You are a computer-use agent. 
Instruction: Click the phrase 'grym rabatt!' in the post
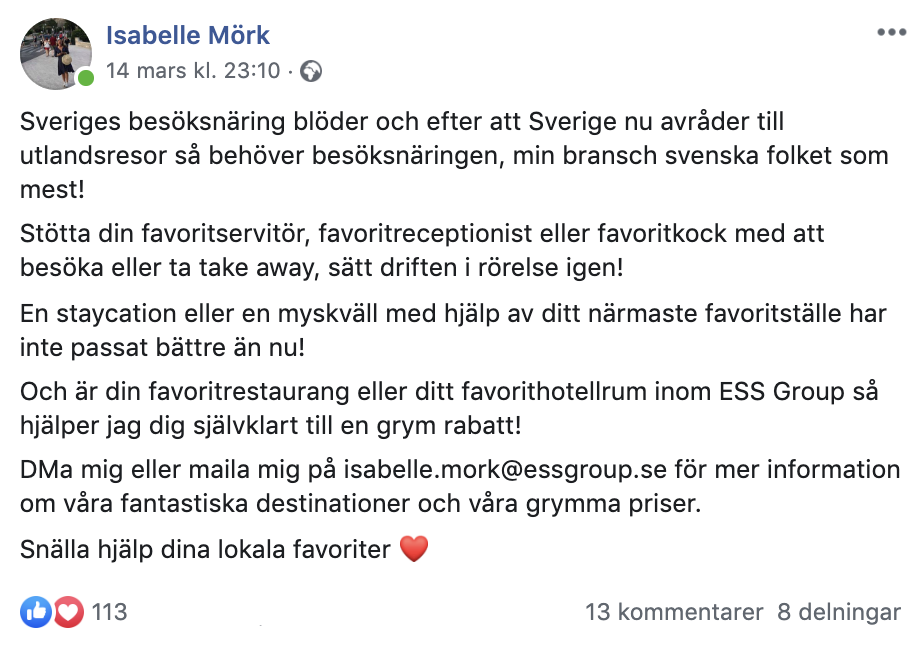pos(449,426)
